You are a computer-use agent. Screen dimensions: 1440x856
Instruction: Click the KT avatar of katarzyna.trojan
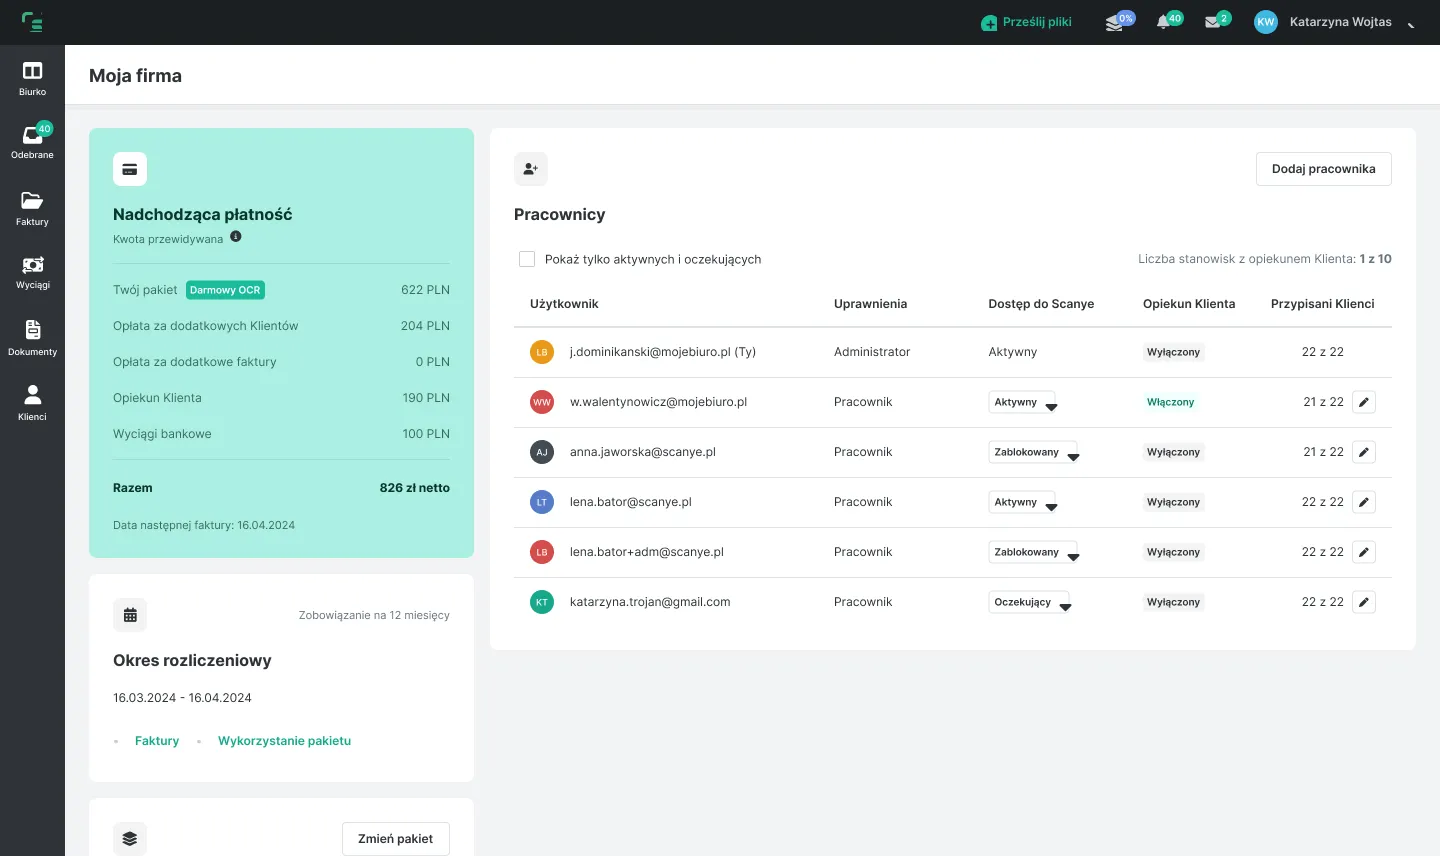[x=542, y=602]
